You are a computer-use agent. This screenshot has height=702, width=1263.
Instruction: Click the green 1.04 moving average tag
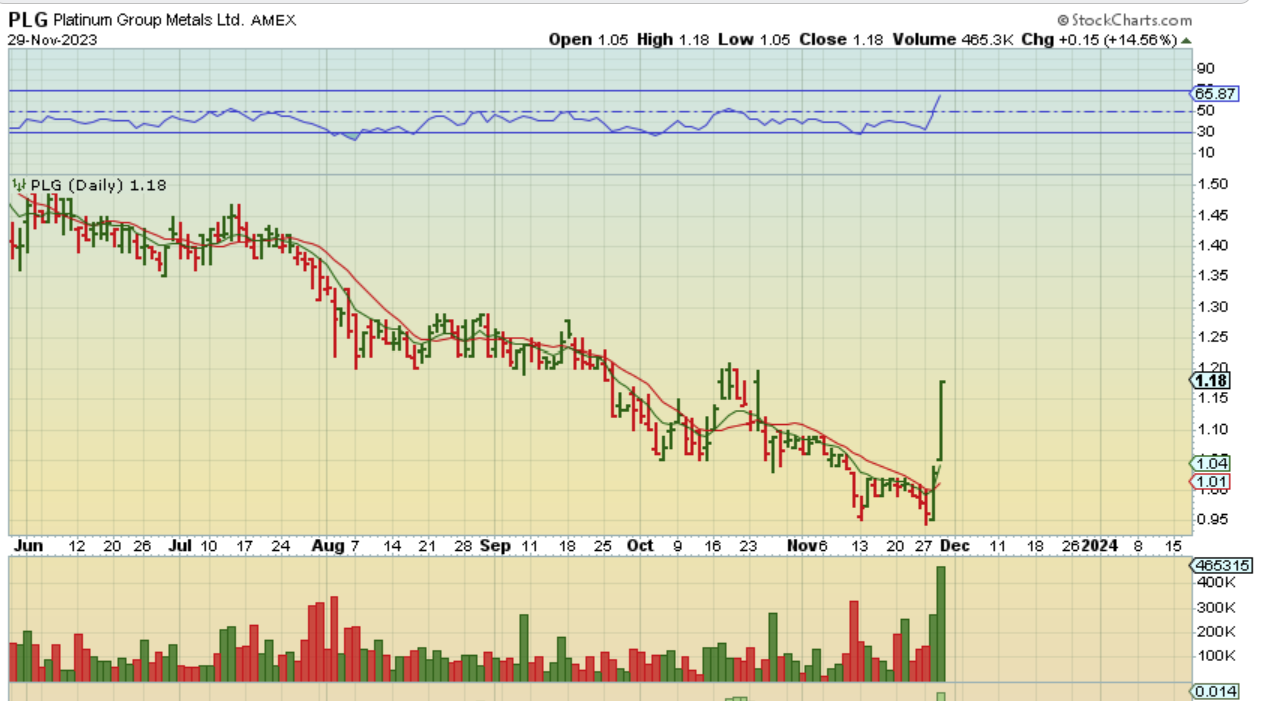pyautogui.click(x=1213, y=463)
